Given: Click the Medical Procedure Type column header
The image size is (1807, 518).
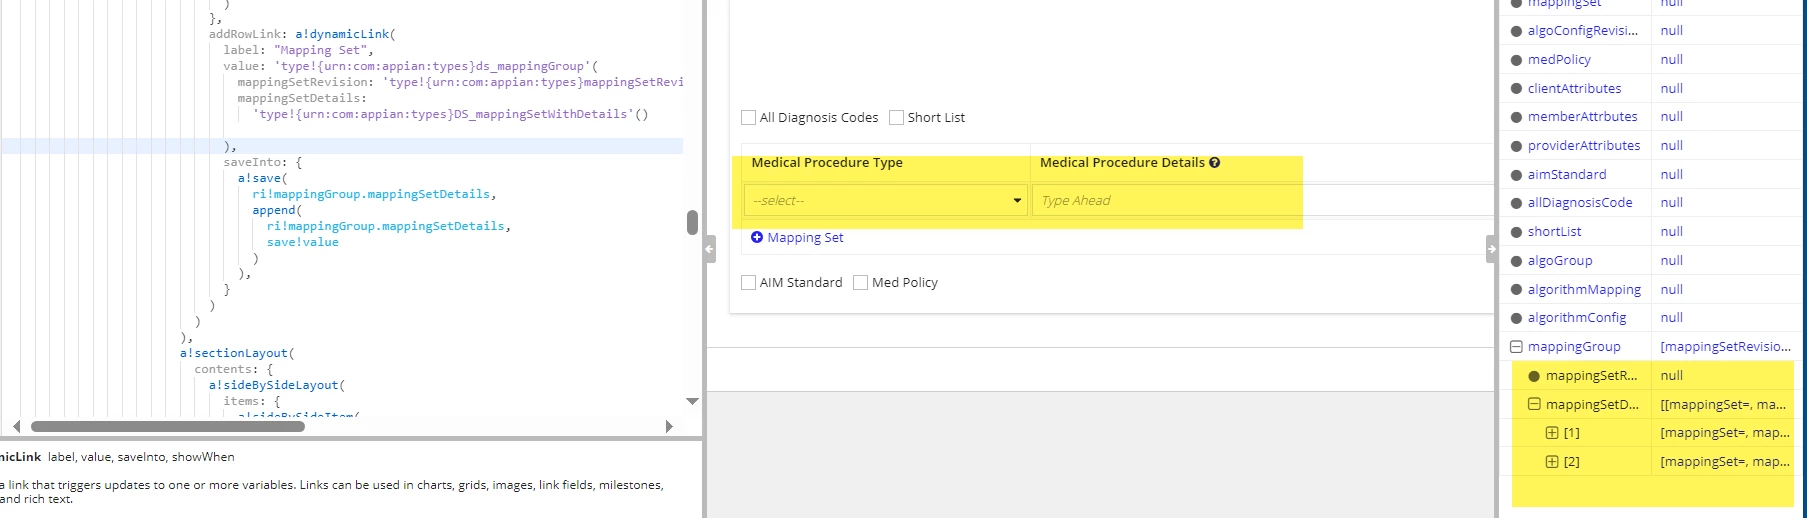Looking at the screenshot, I should 827,163.
